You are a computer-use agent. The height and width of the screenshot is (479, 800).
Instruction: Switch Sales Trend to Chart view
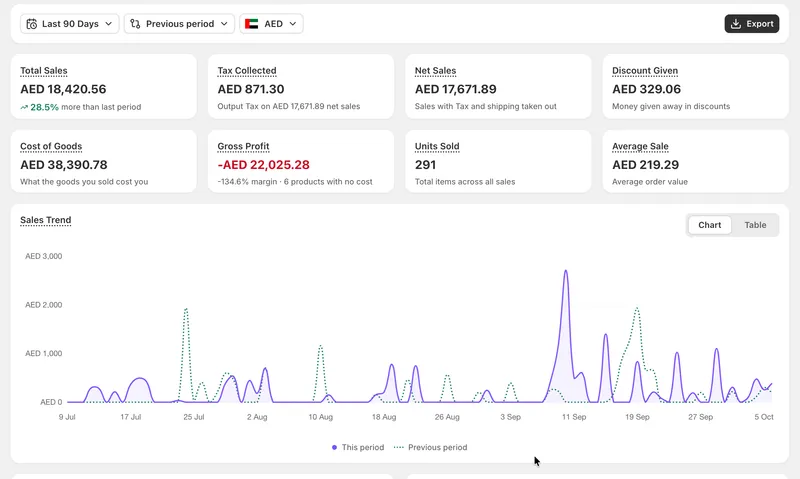pos(710,225)
